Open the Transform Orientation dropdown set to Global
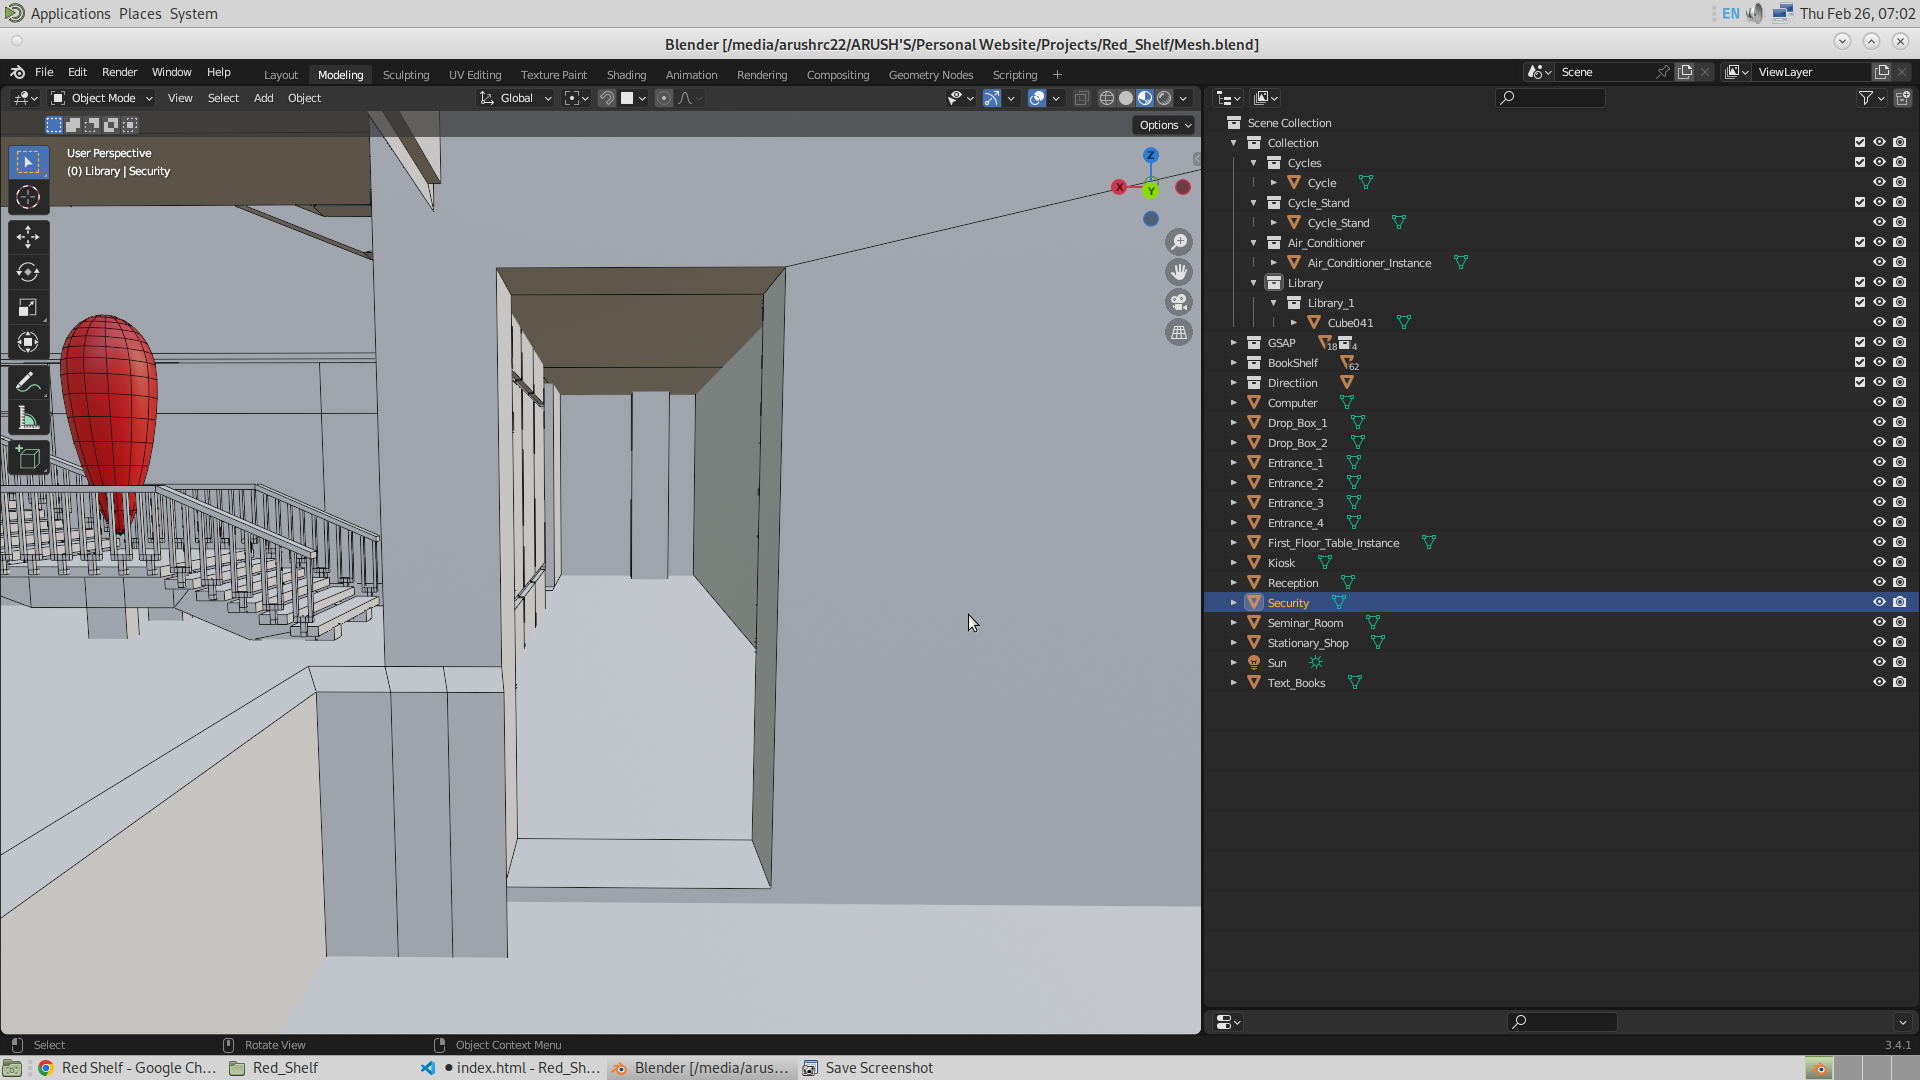 point(515,98)
